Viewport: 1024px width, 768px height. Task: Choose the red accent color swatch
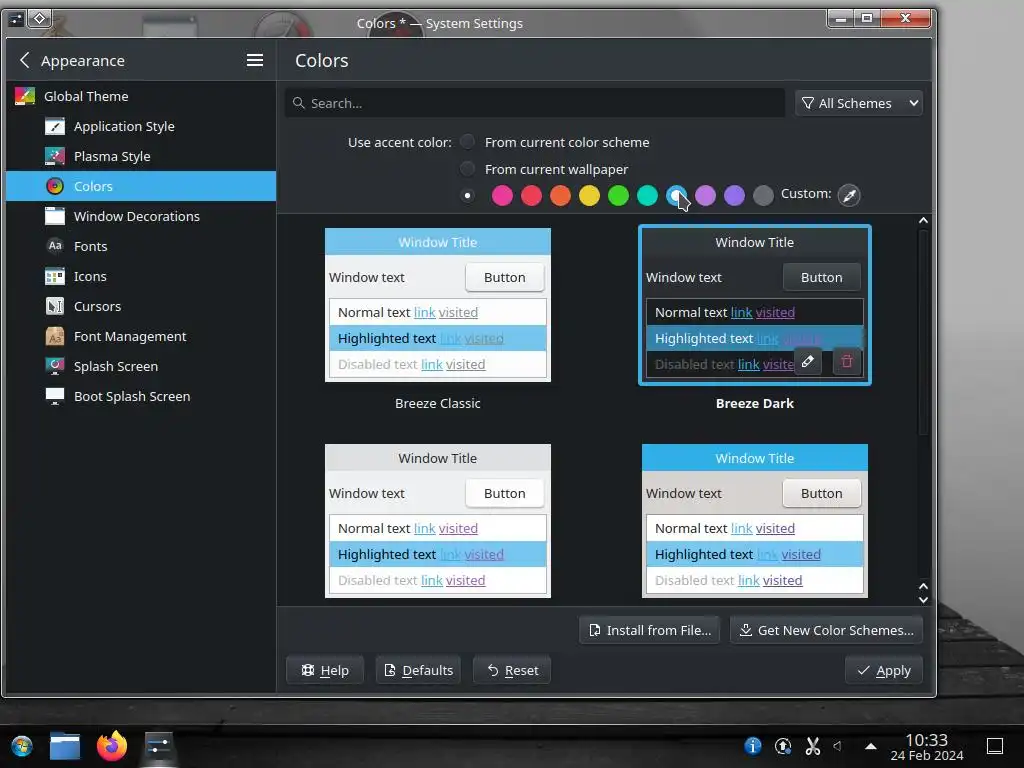531,195
